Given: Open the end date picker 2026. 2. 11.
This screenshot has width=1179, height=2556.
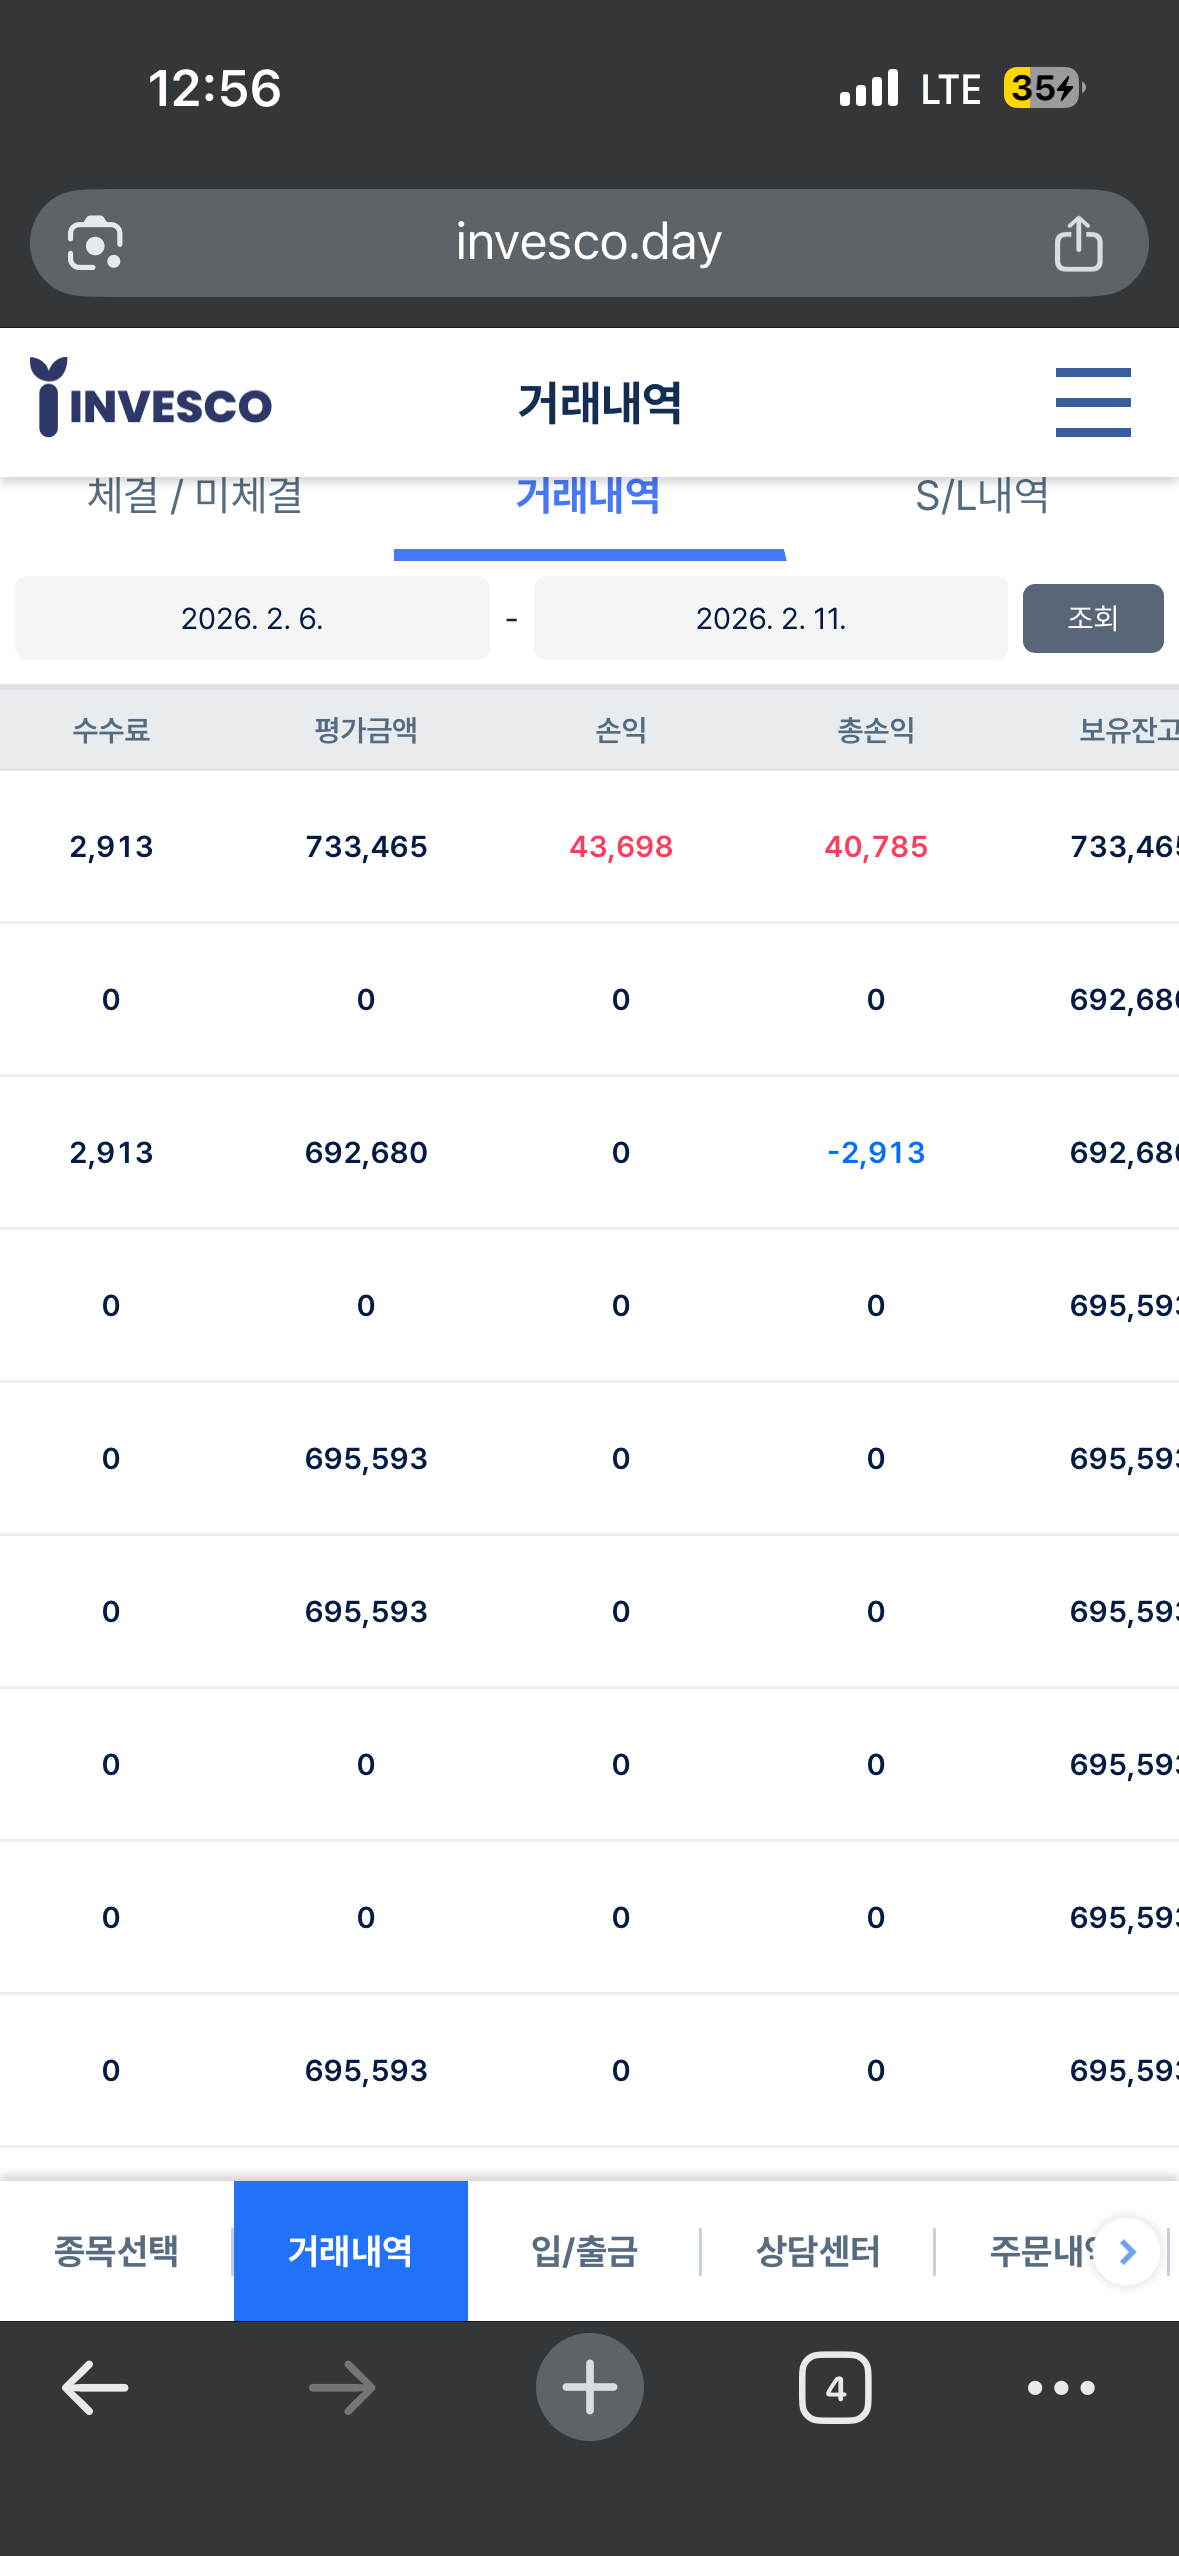Looking at the screenshot, I should click(770, 618).
